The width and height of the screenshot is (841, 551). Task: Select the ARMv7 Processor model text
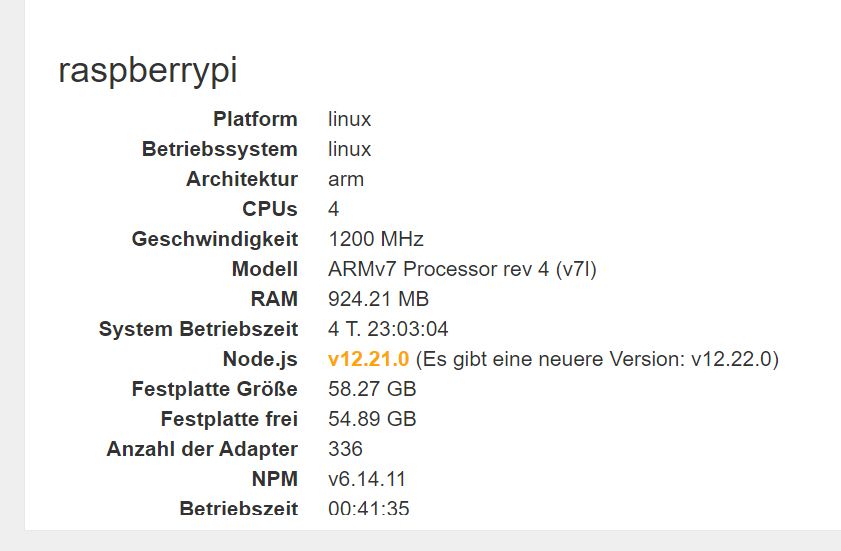[462, 269]
